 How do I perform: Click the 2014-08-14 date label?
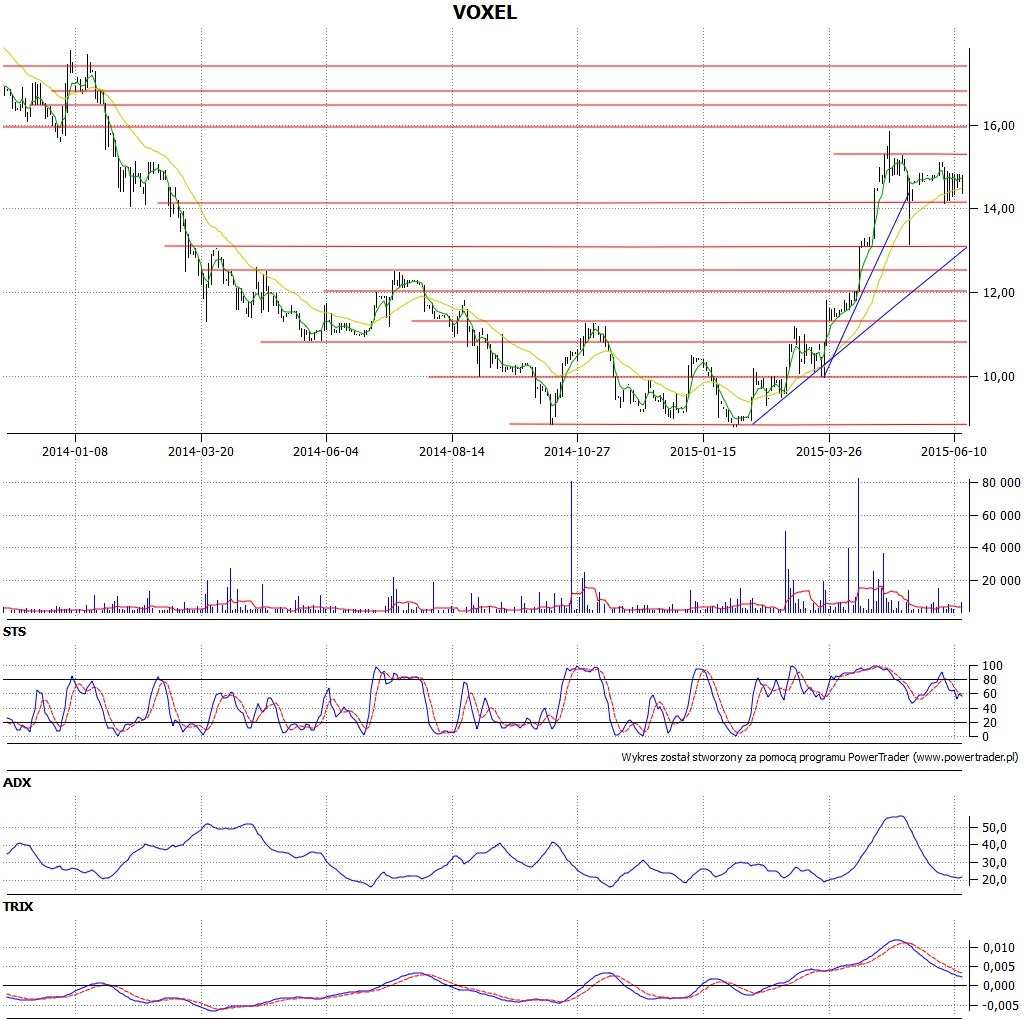[x=452, y=451]
